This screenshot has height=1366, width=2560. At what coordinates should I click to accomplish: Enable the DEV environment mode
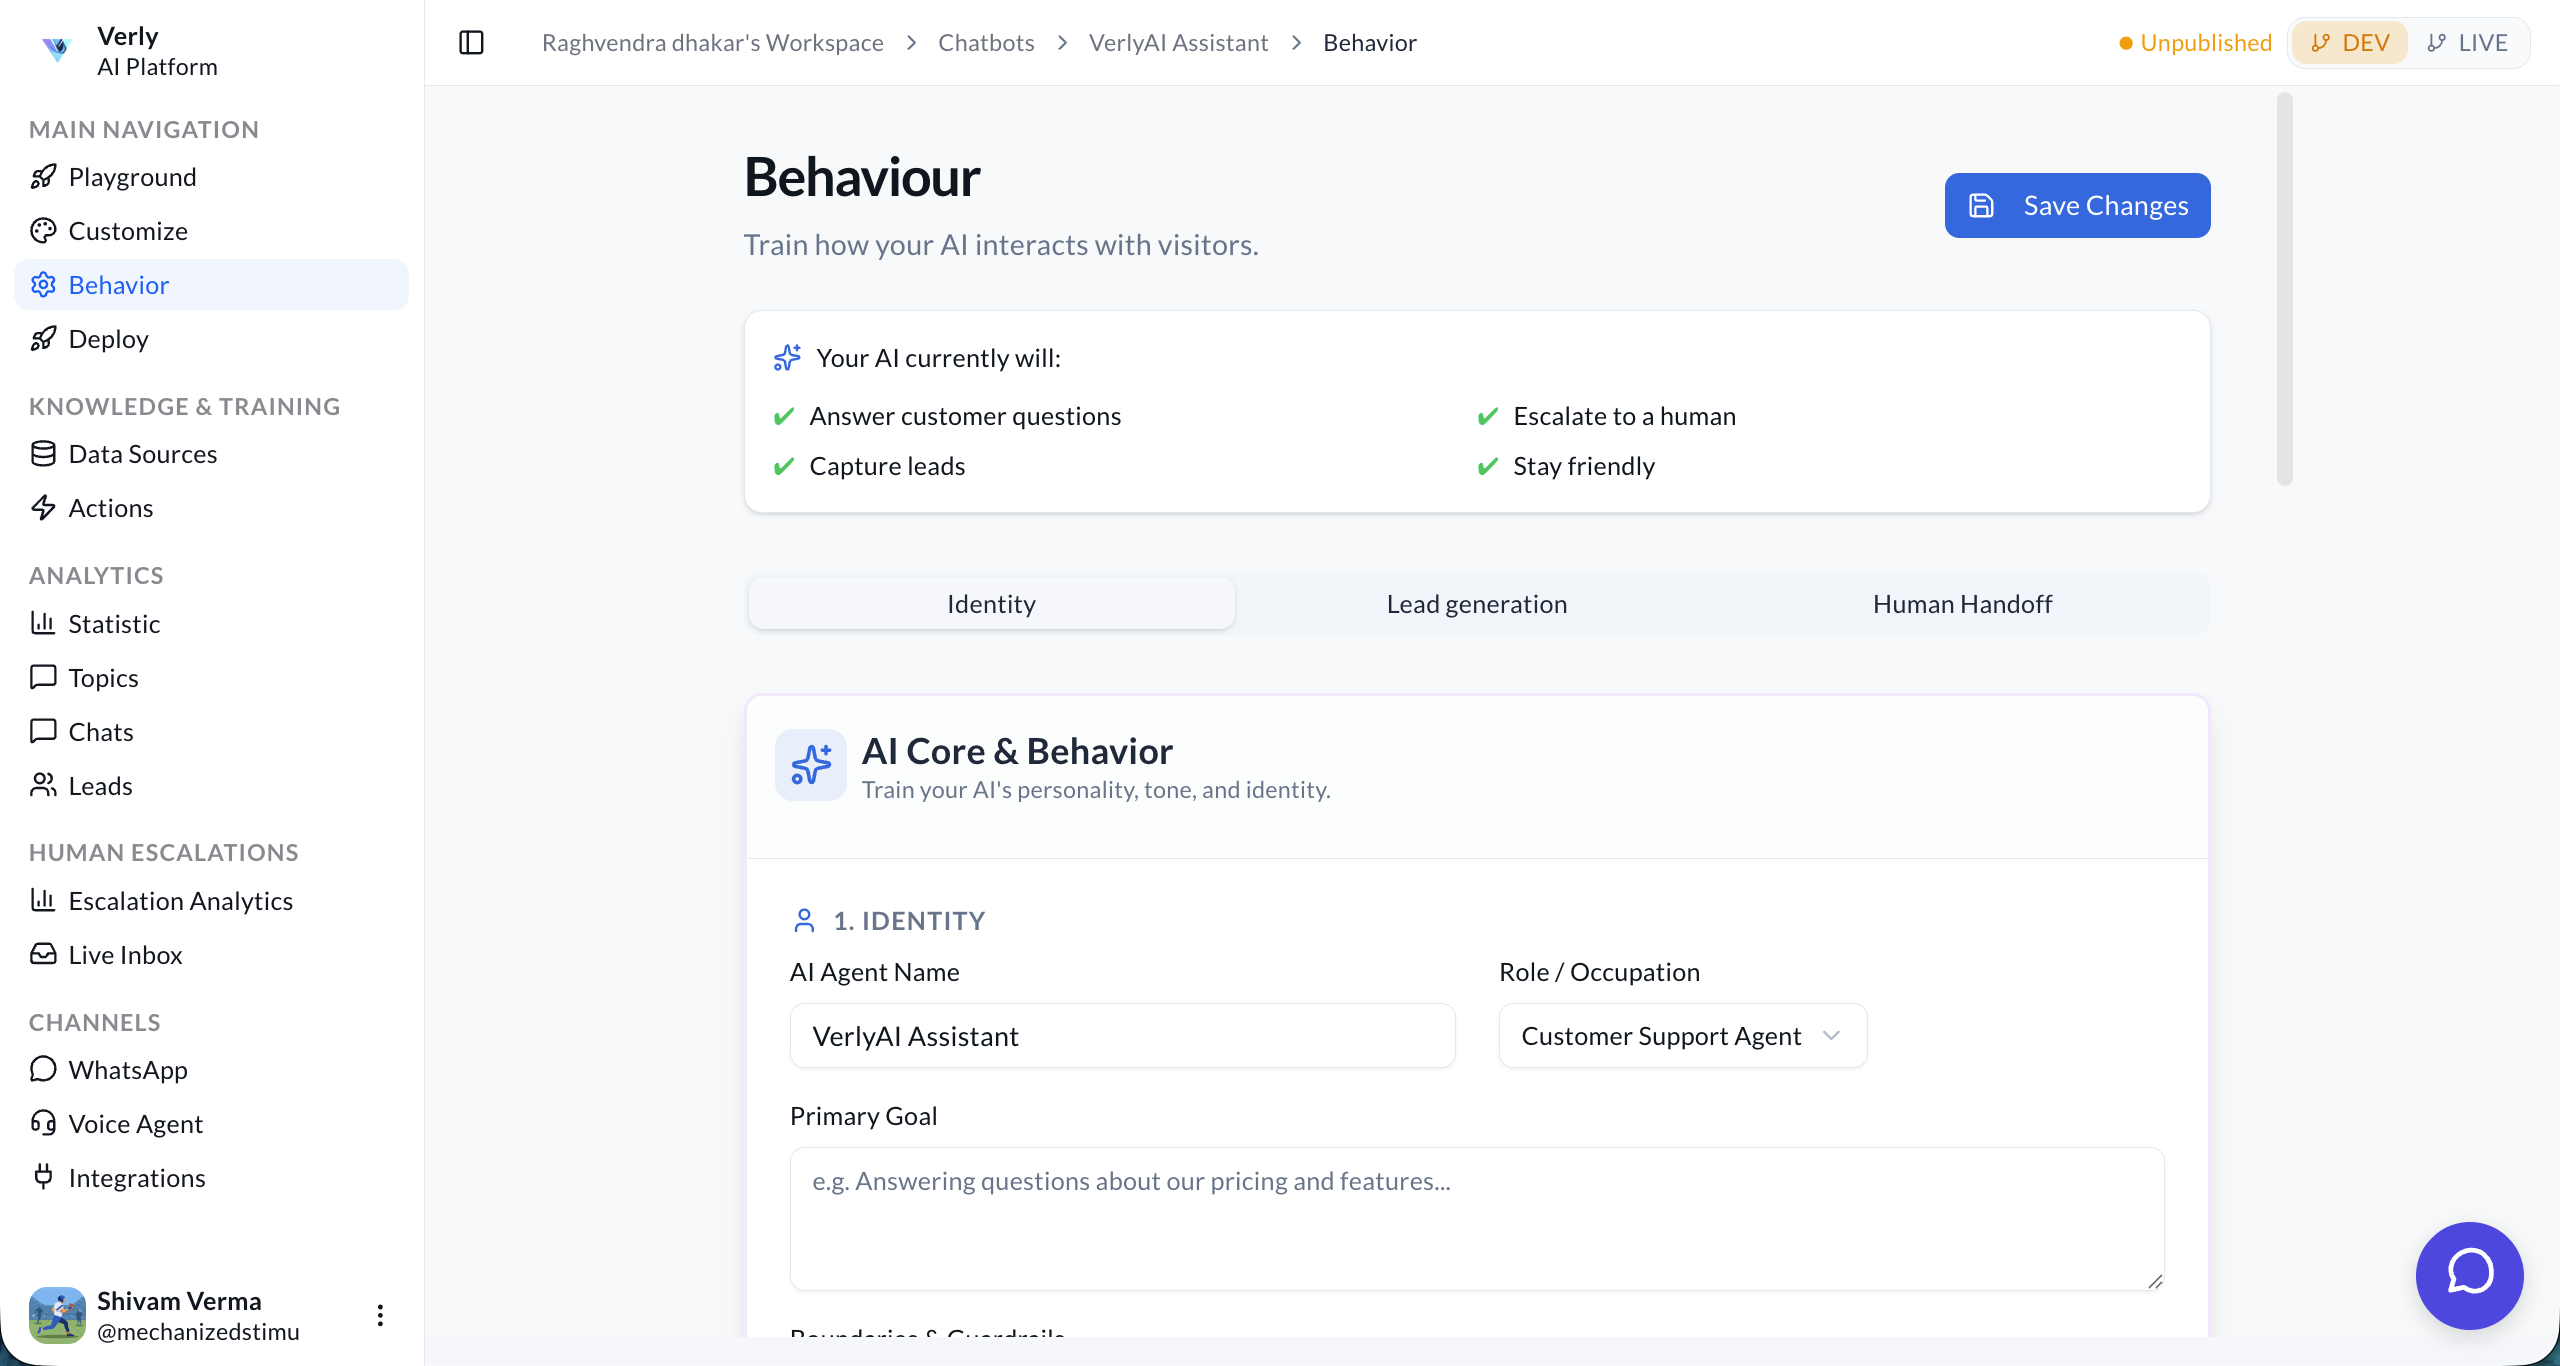pos(2349,42)
